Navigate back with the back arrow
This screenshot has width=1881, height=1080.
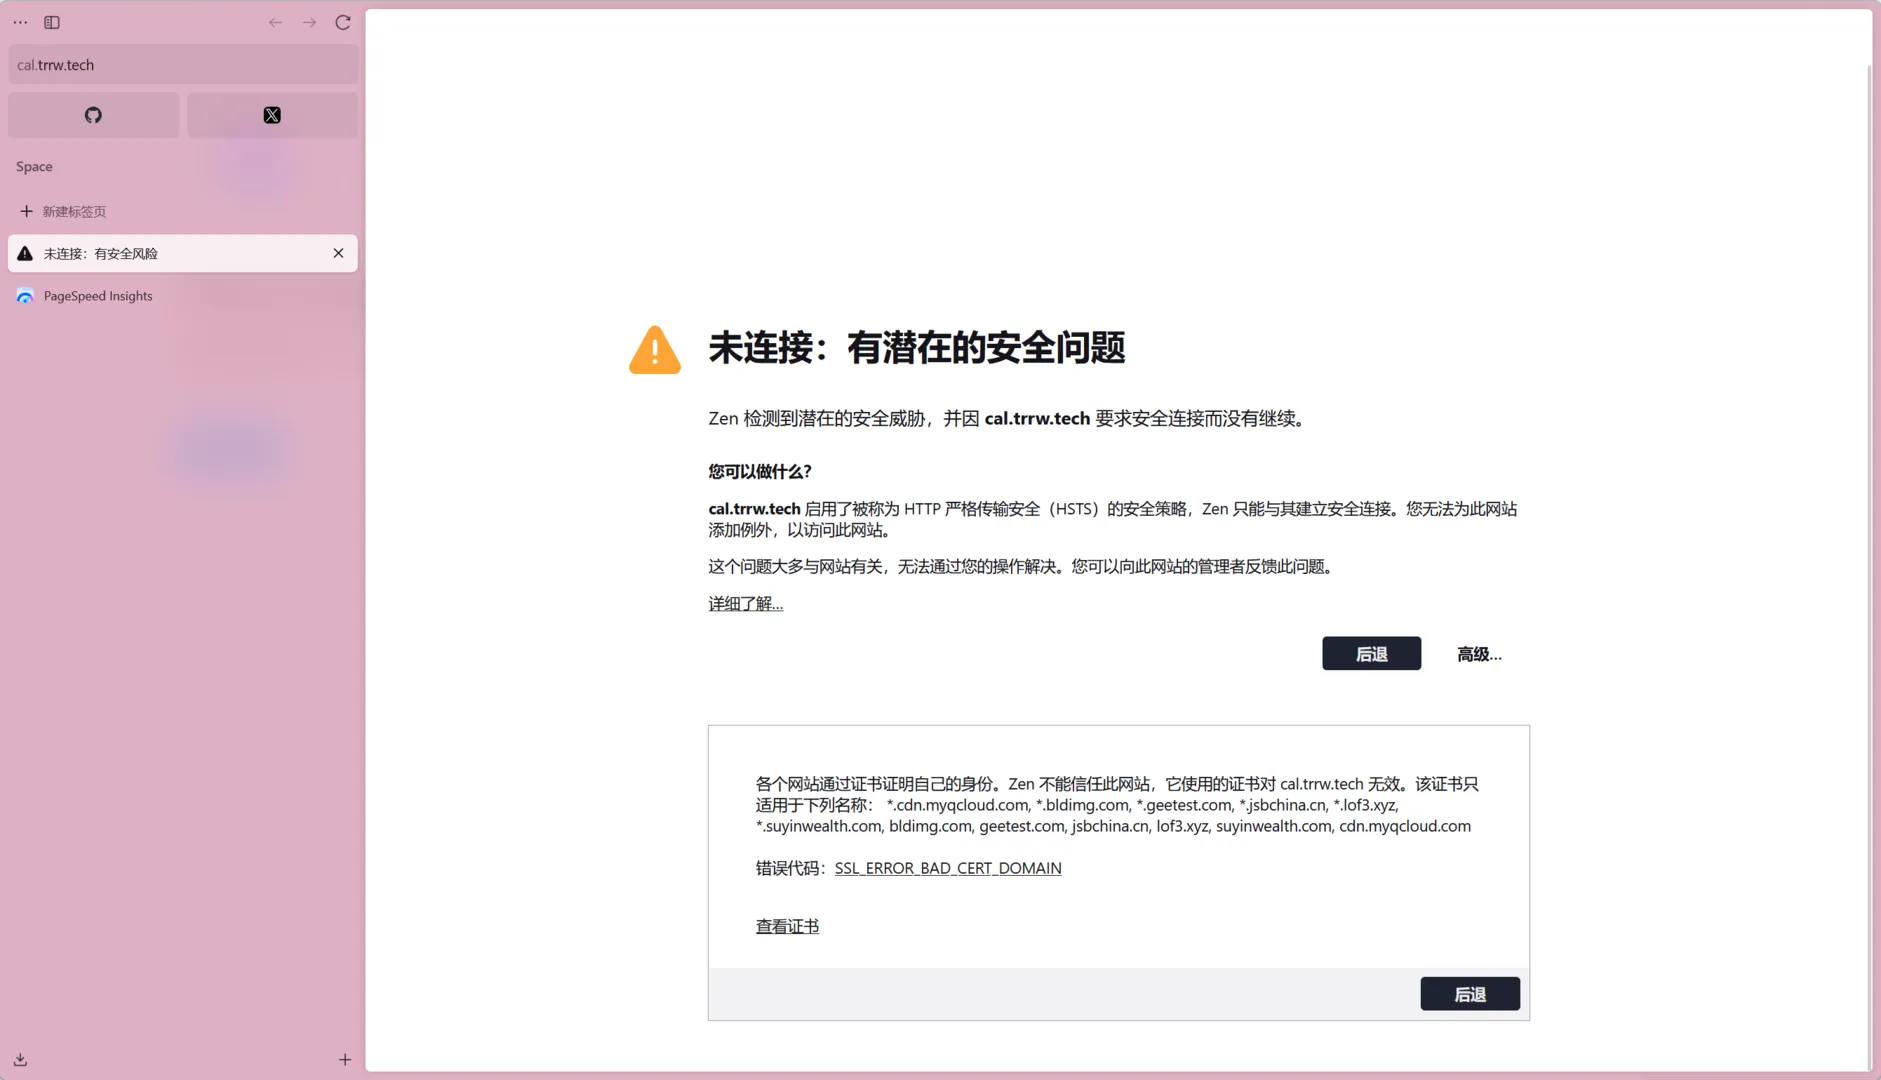(275, 22)
